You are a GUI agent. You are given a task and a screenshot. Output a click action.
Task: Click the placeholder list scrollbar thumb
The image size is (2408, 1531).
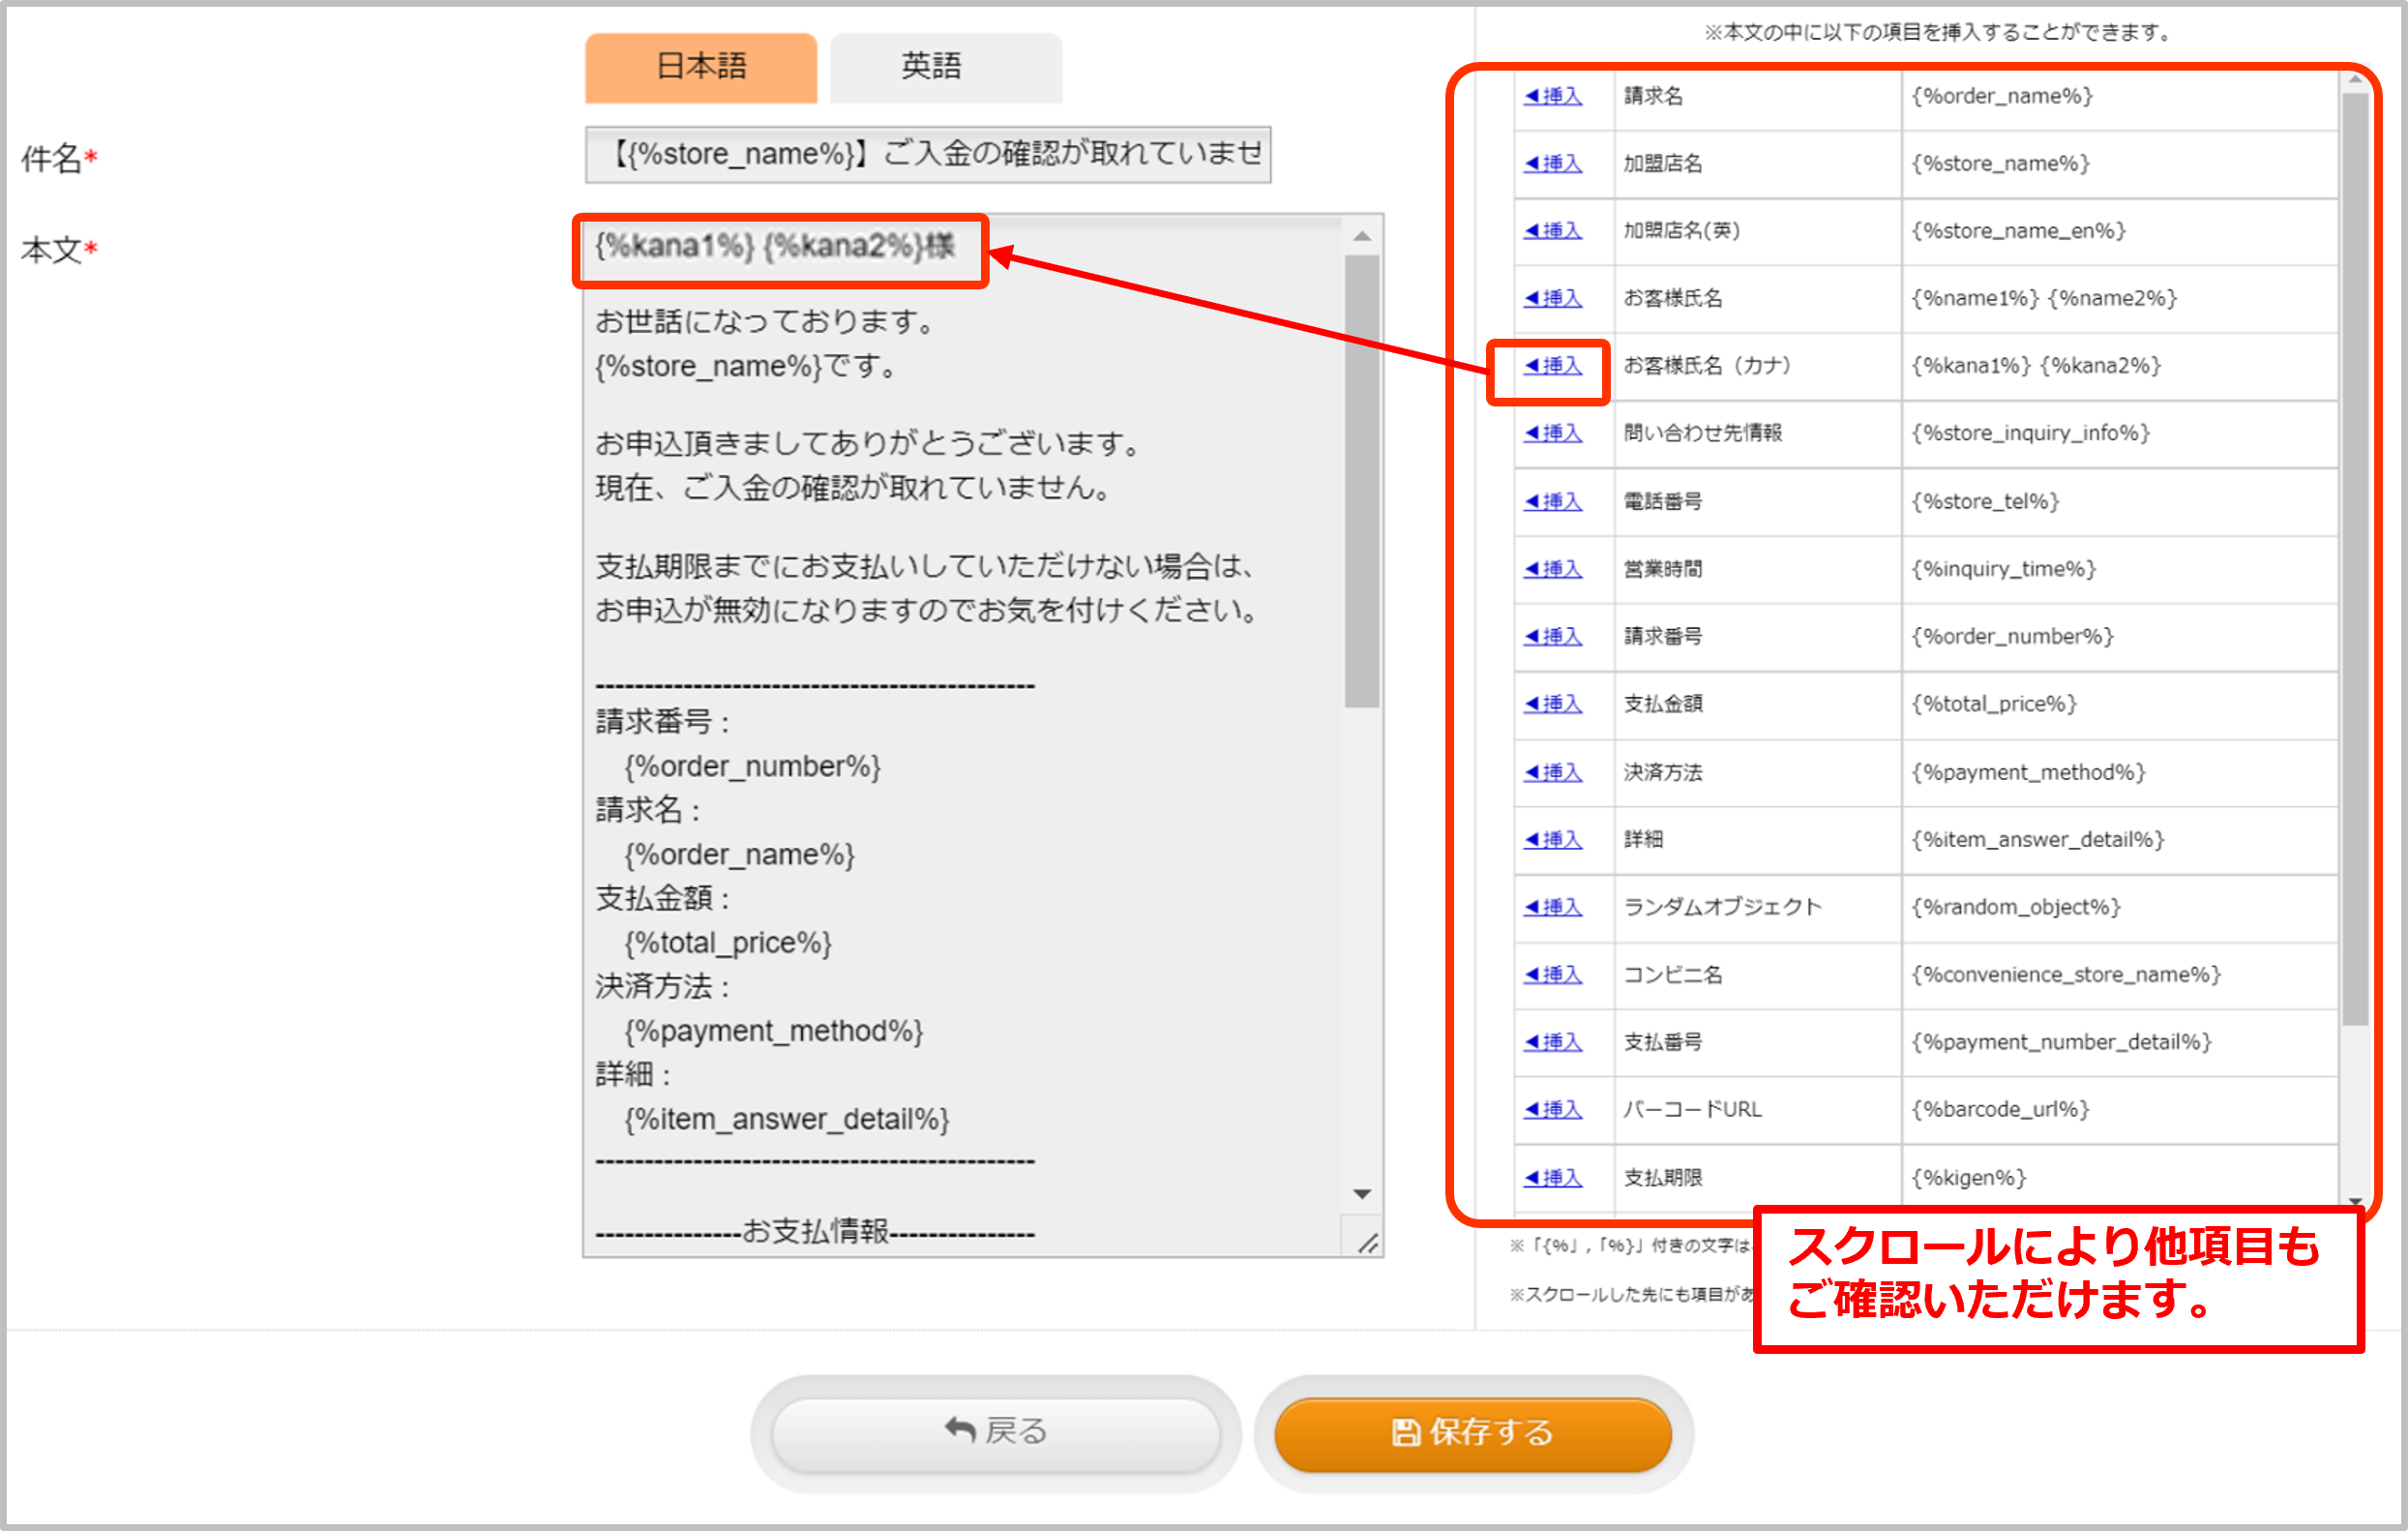2355,560
